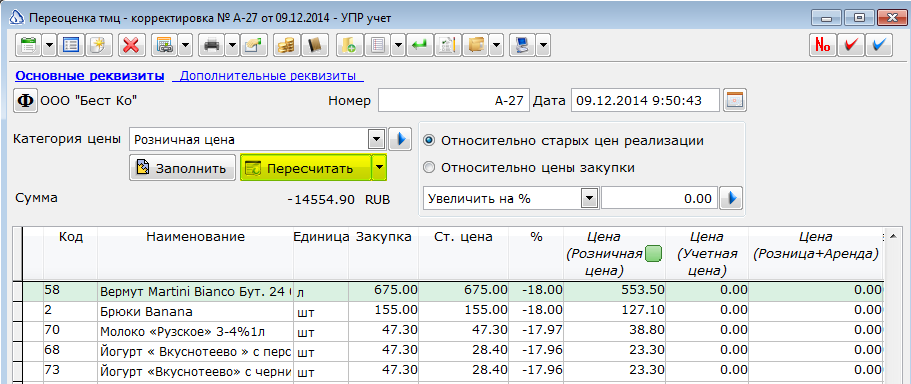Click the Цена (Учетная цена) column header

tap(706, 253)
